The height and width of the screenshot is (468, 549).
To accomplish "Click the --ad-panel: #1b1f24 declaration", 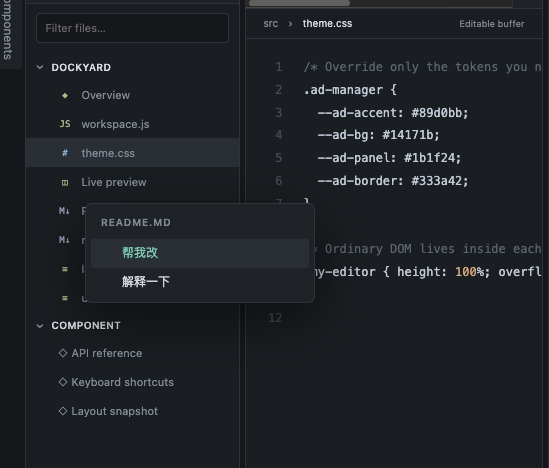I will pyautogui.click(x=389, y=158).
